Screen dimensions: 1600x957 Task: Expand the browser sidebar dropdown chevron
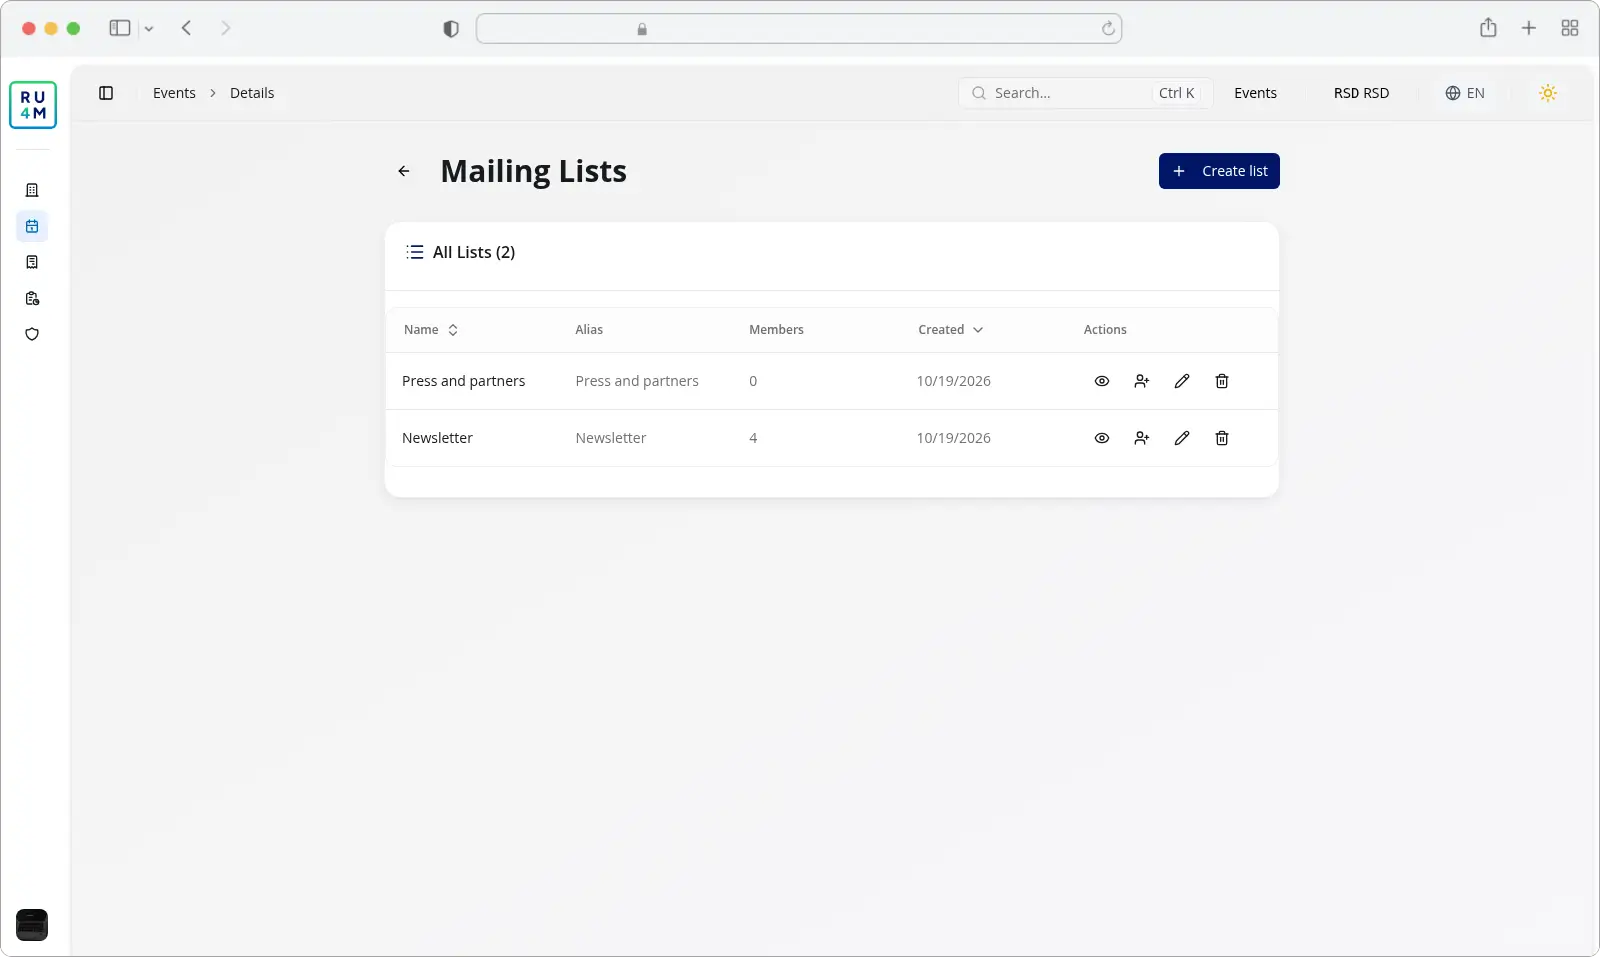point(149,29)
